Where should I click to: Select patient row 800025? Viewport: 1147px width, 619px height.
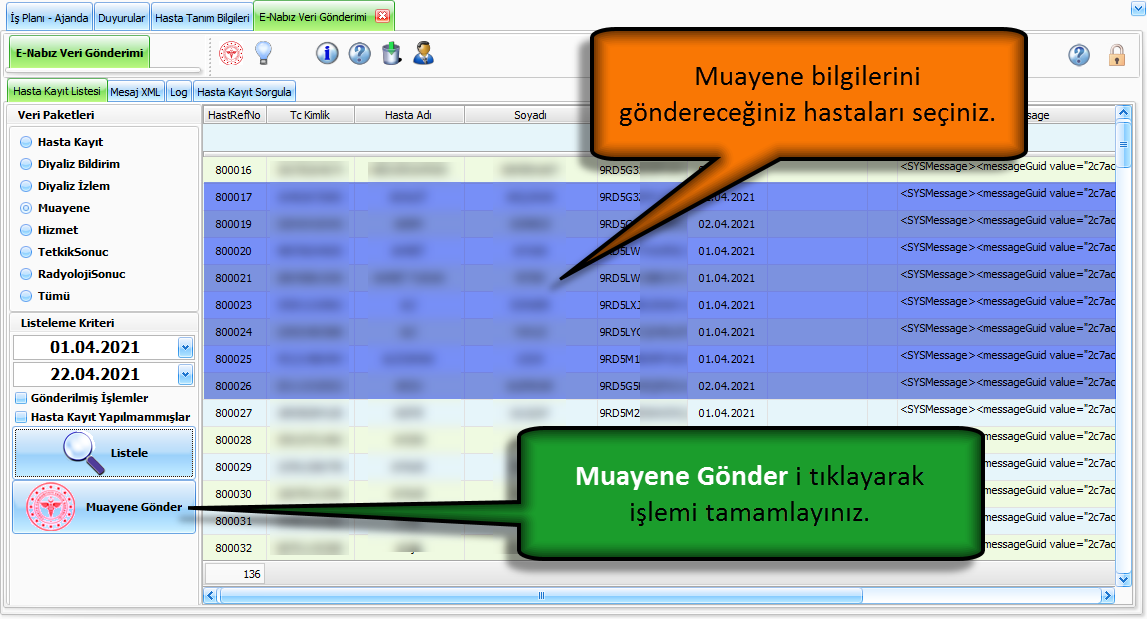pyautogui.click(x=659, y=359)
